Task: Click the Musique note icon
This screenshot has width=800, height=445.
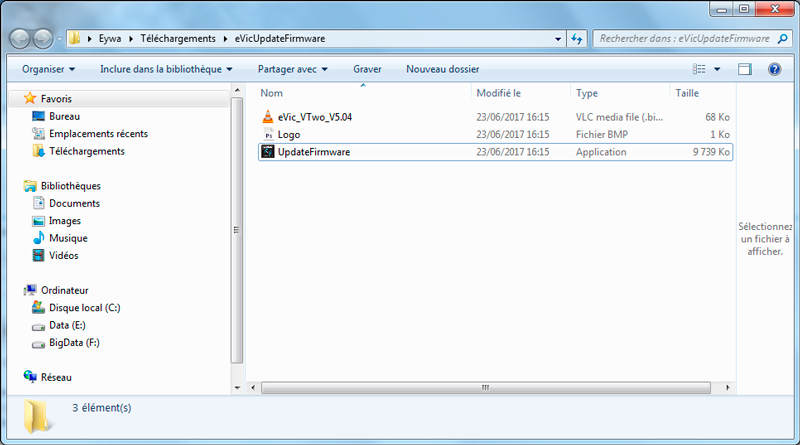Action: click(x=38, y=238)
